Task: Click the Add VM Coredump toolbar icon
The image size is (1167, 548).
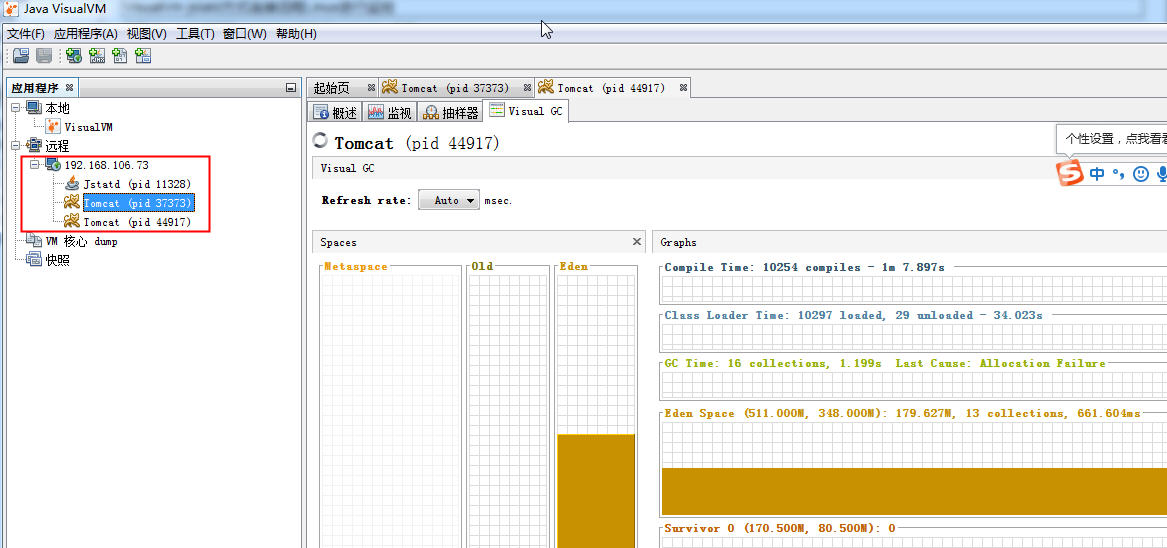Action: tap(120, 55)
